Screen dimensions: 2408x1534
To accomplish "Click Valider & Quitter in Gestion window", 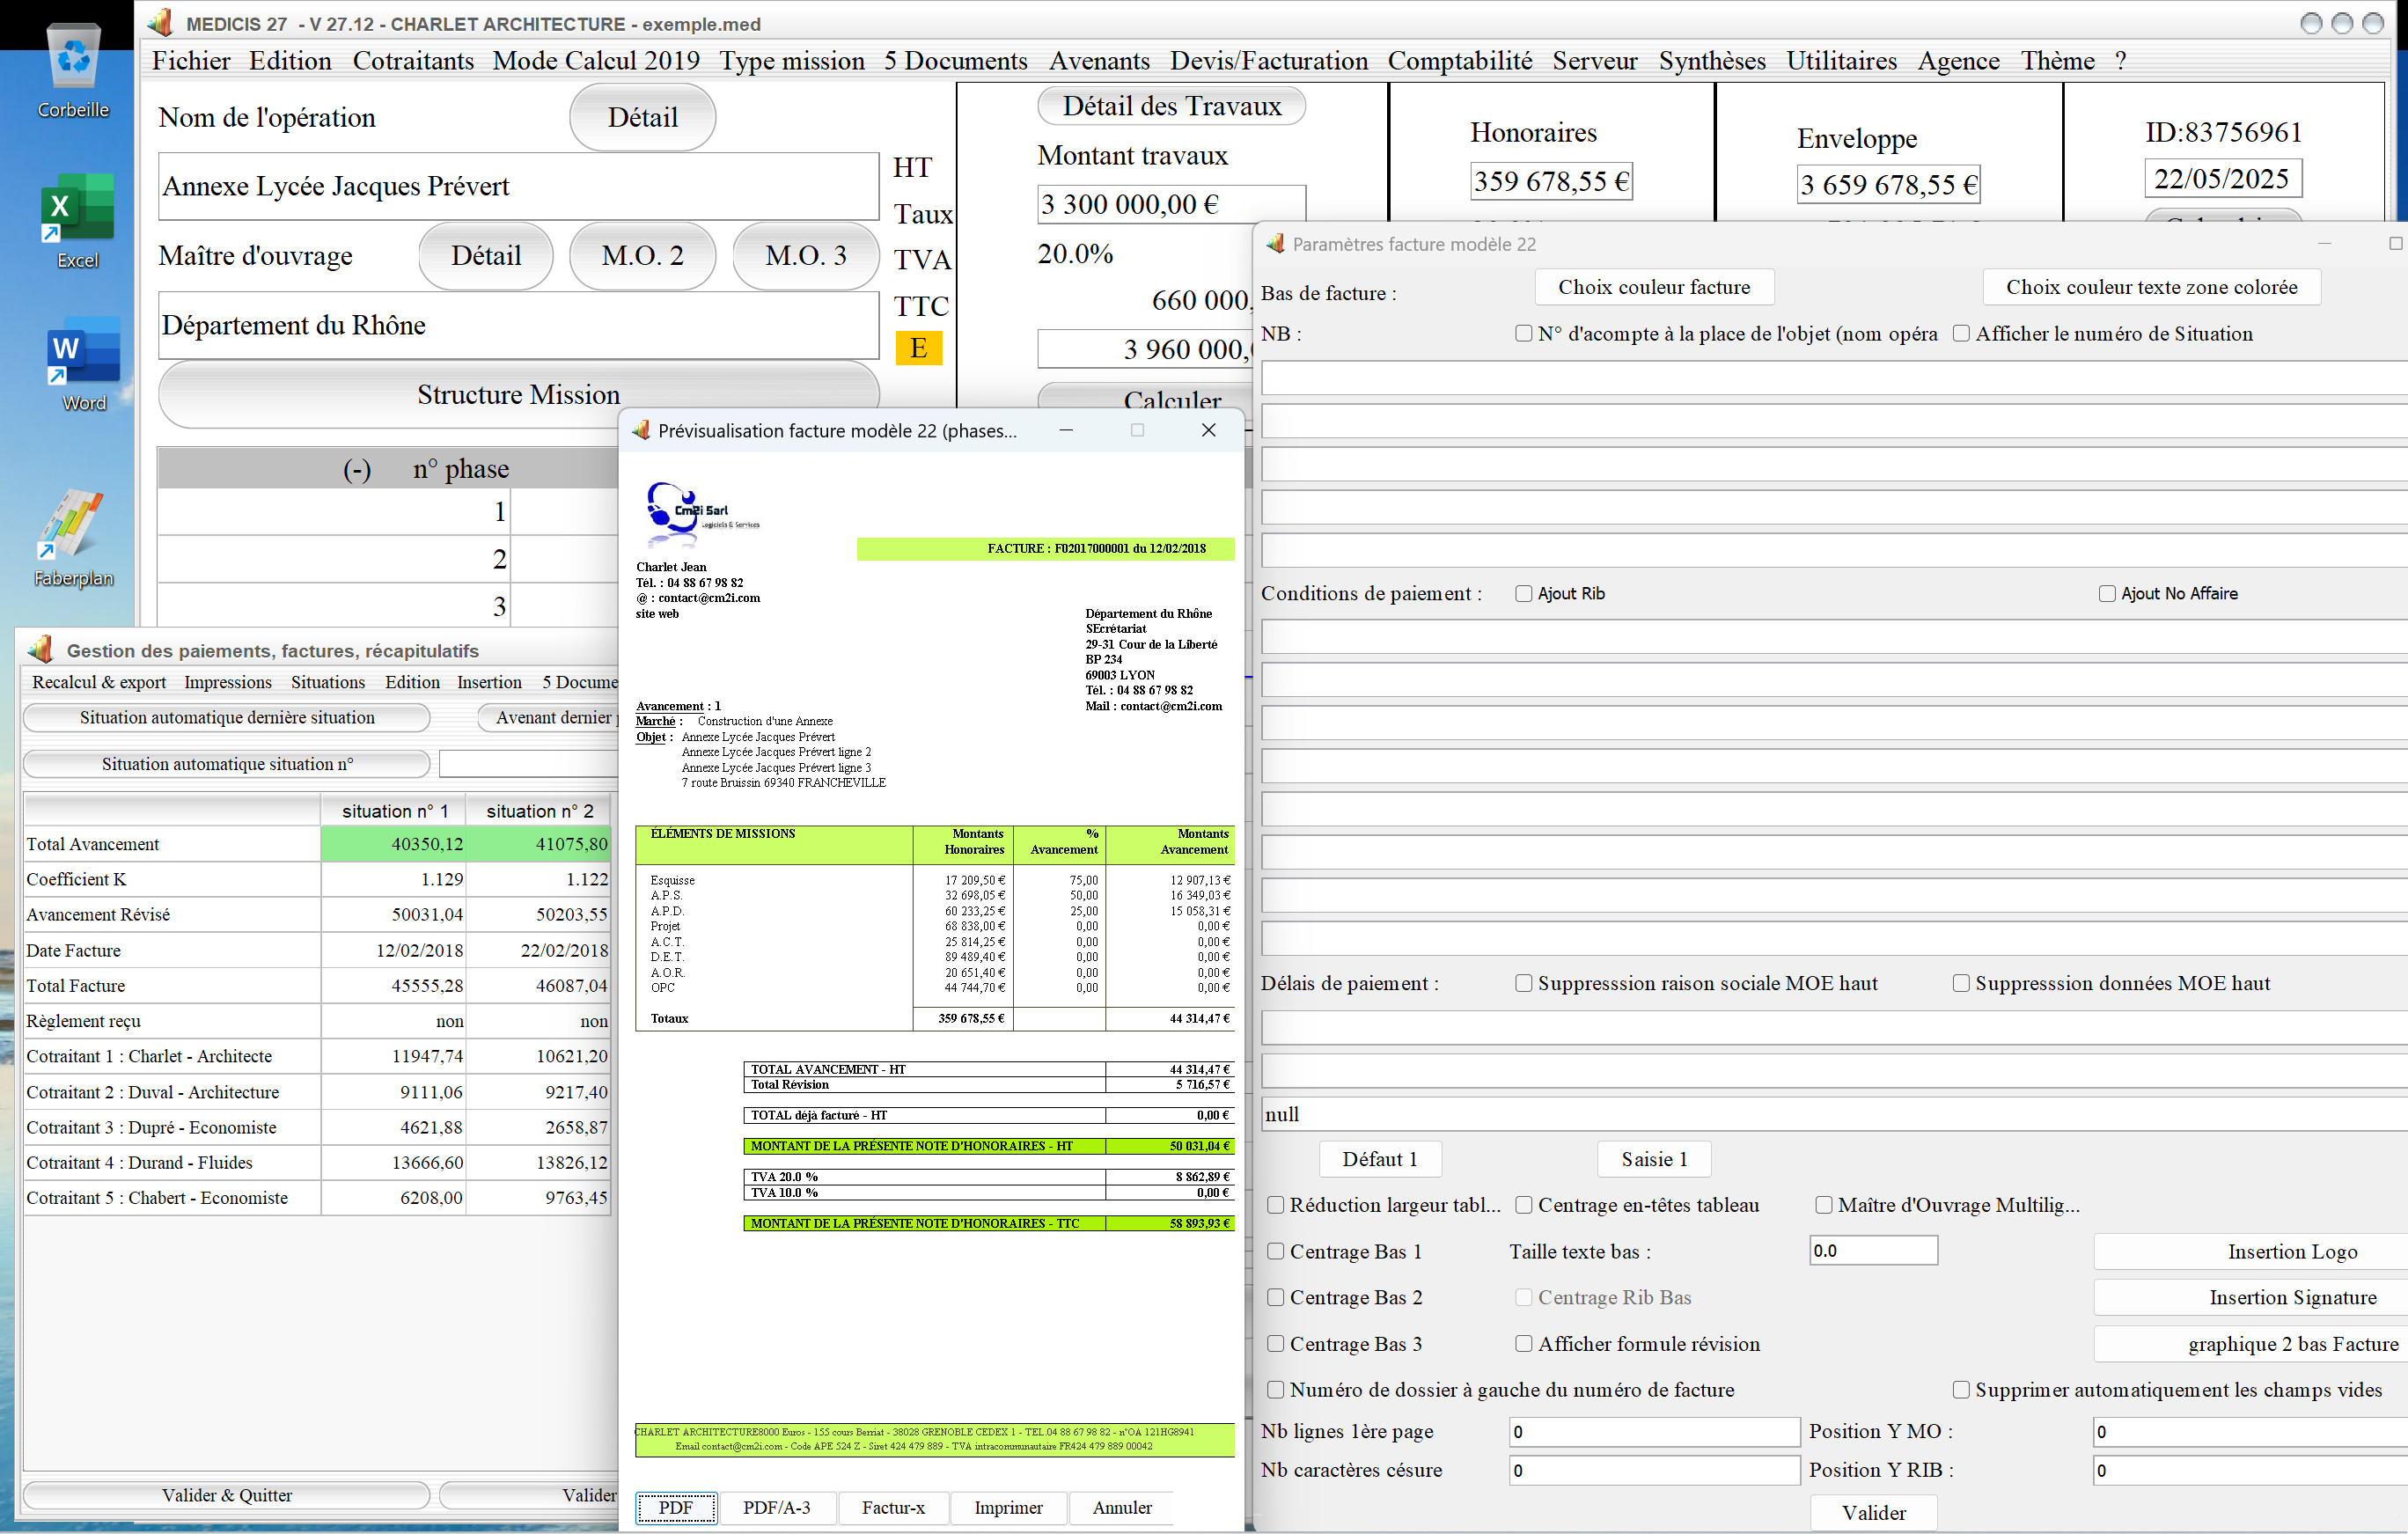I will click(x=227, y=1496).
